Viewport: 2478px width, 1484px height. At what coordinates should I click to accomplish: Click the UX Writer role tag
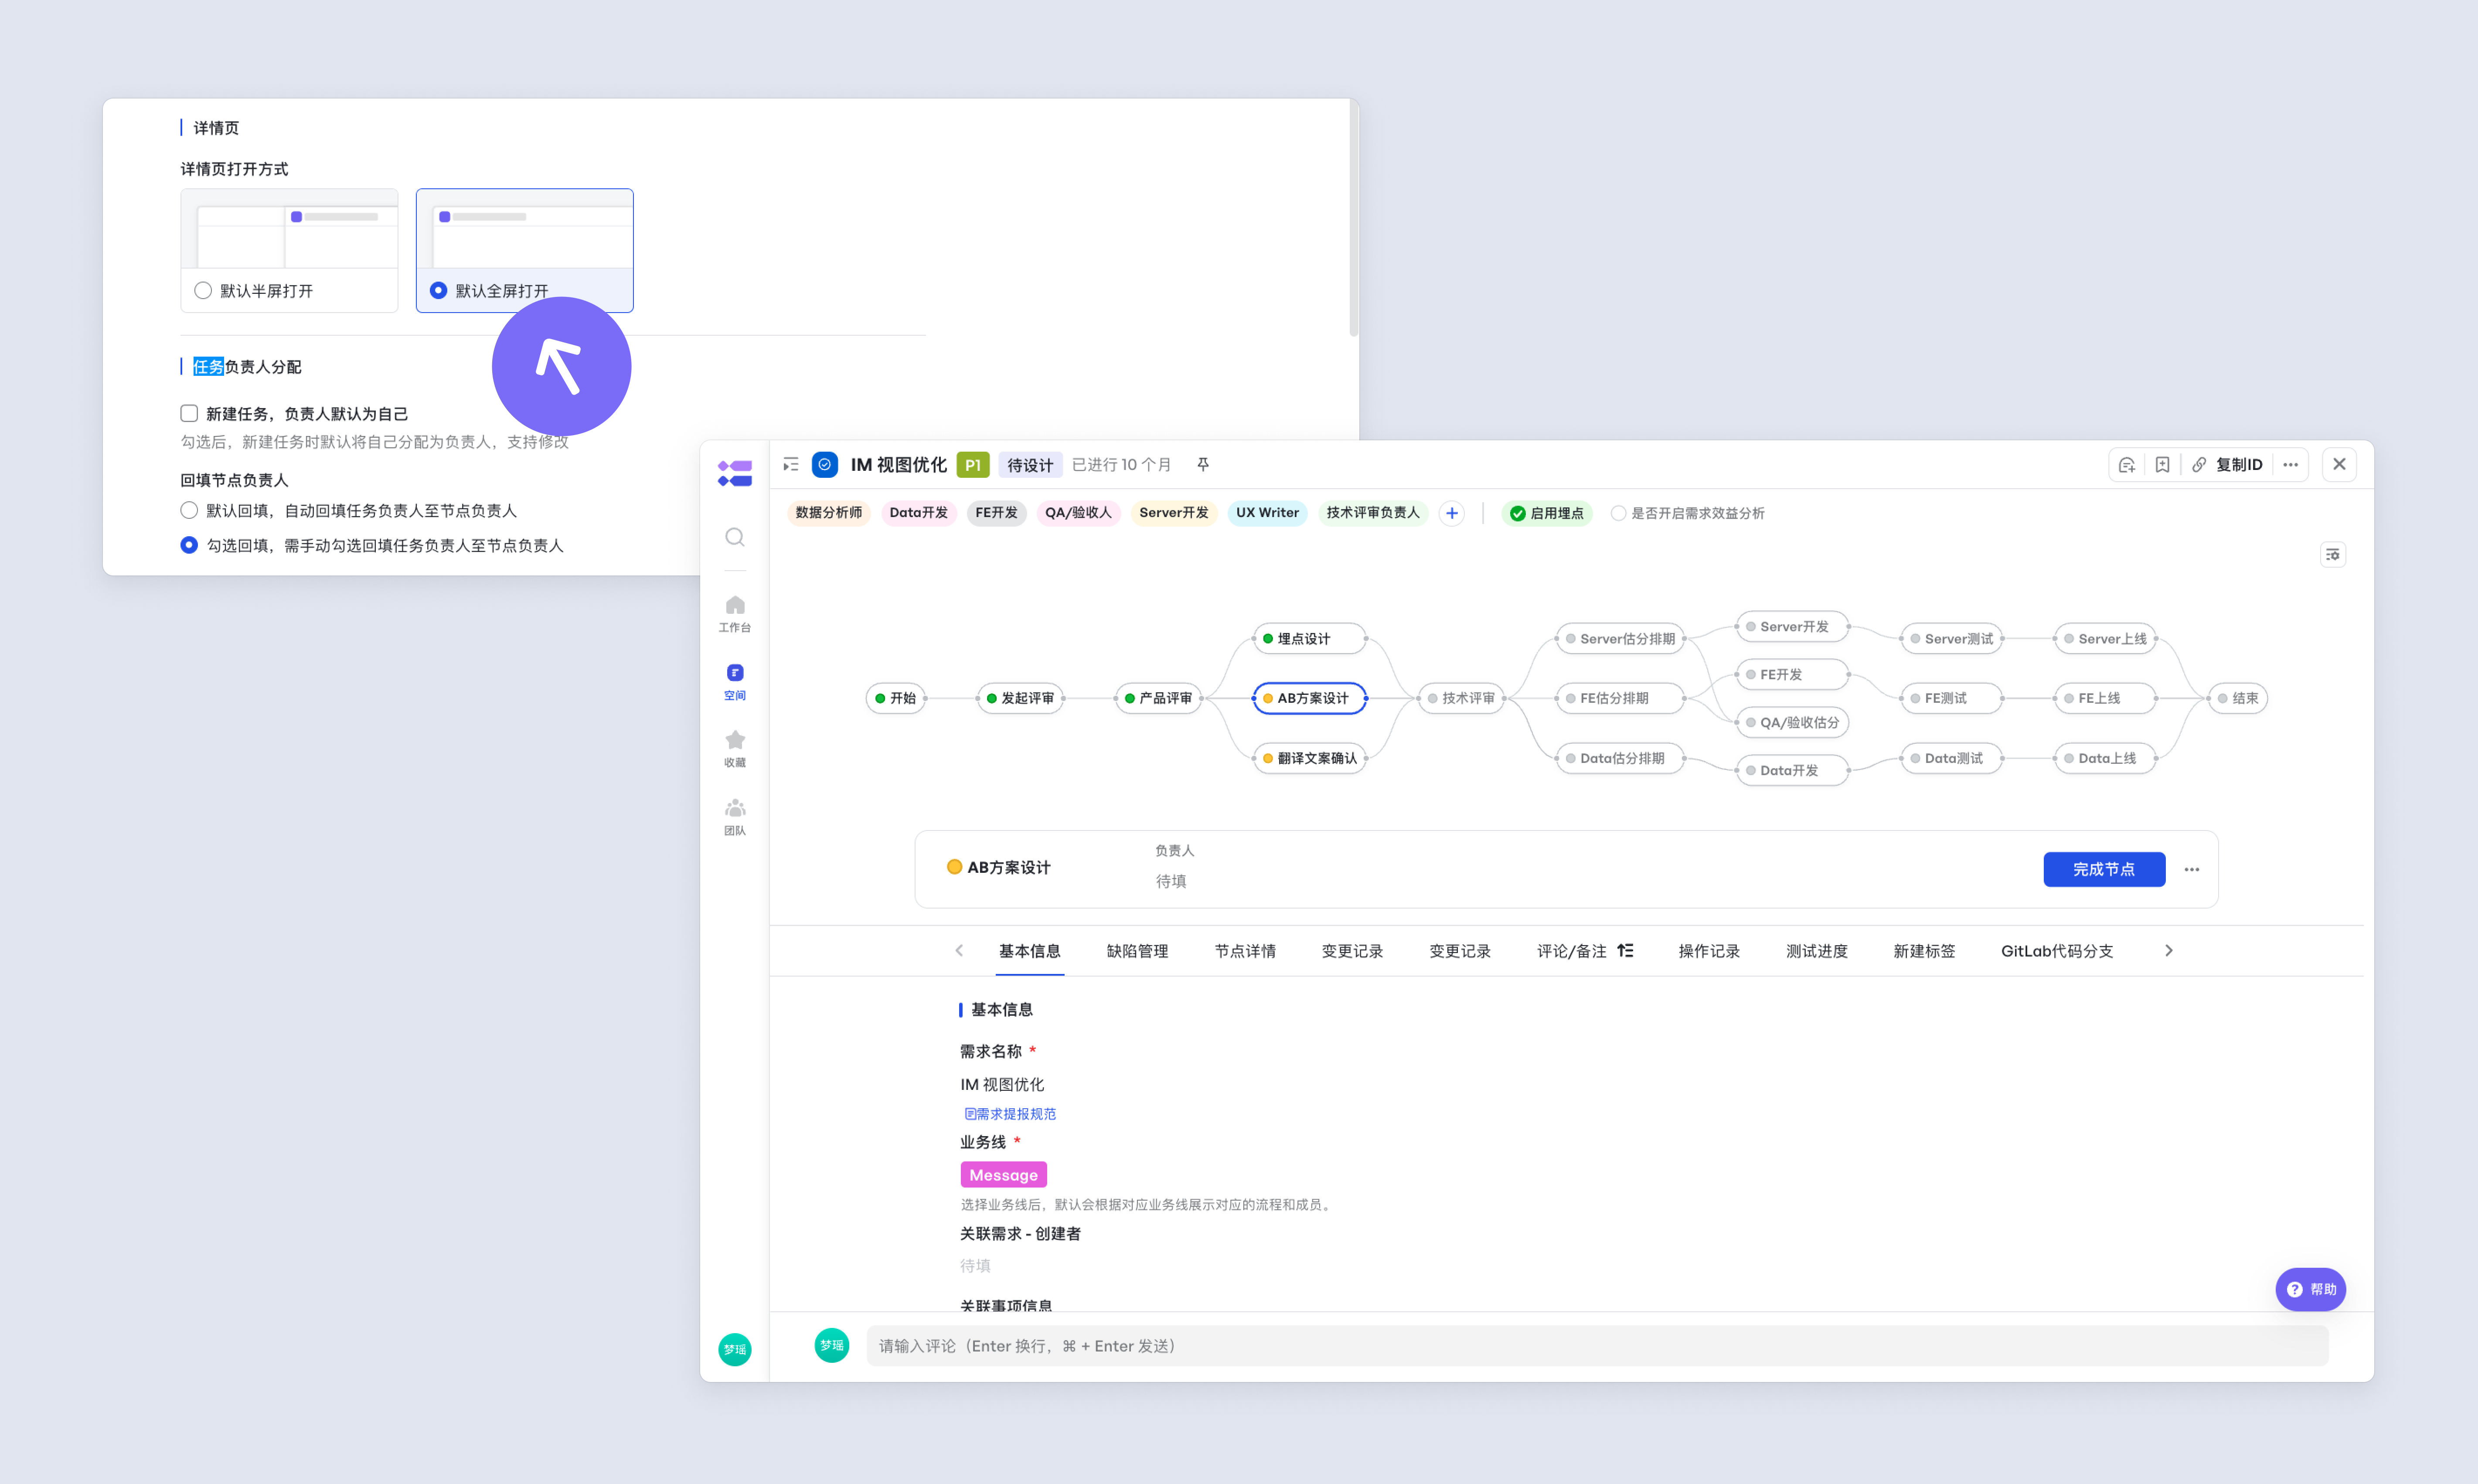click(x=1267, y=513)
